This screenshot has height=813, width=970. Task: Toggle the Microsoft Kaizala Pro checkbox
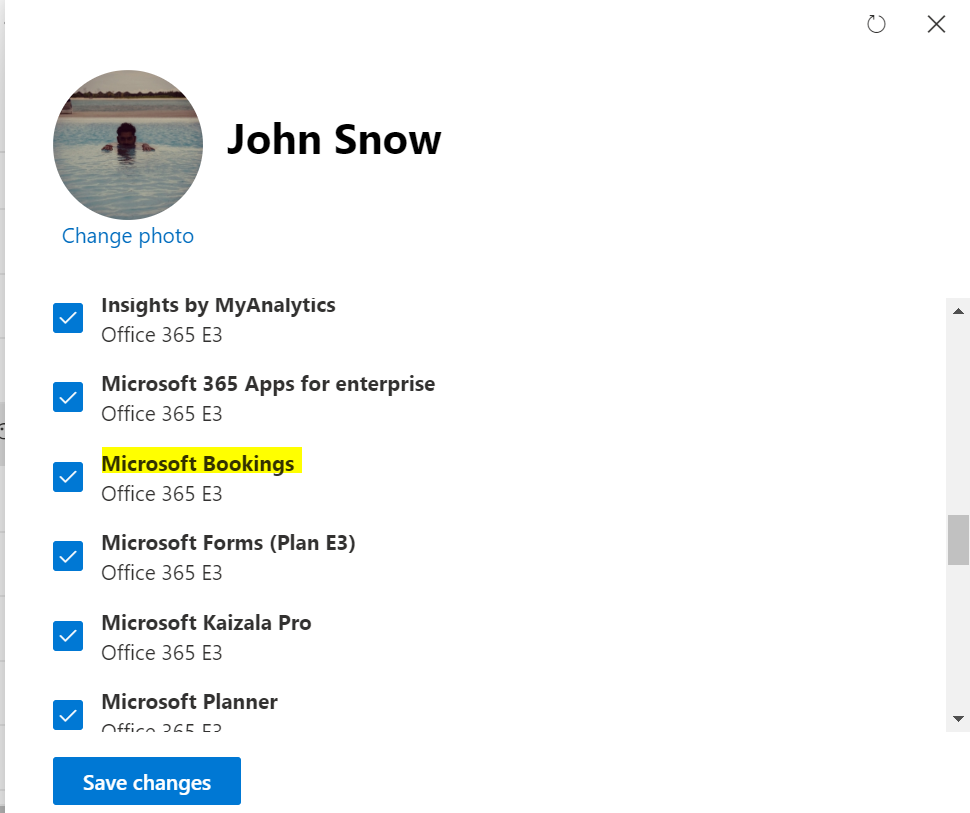[68, 636]
